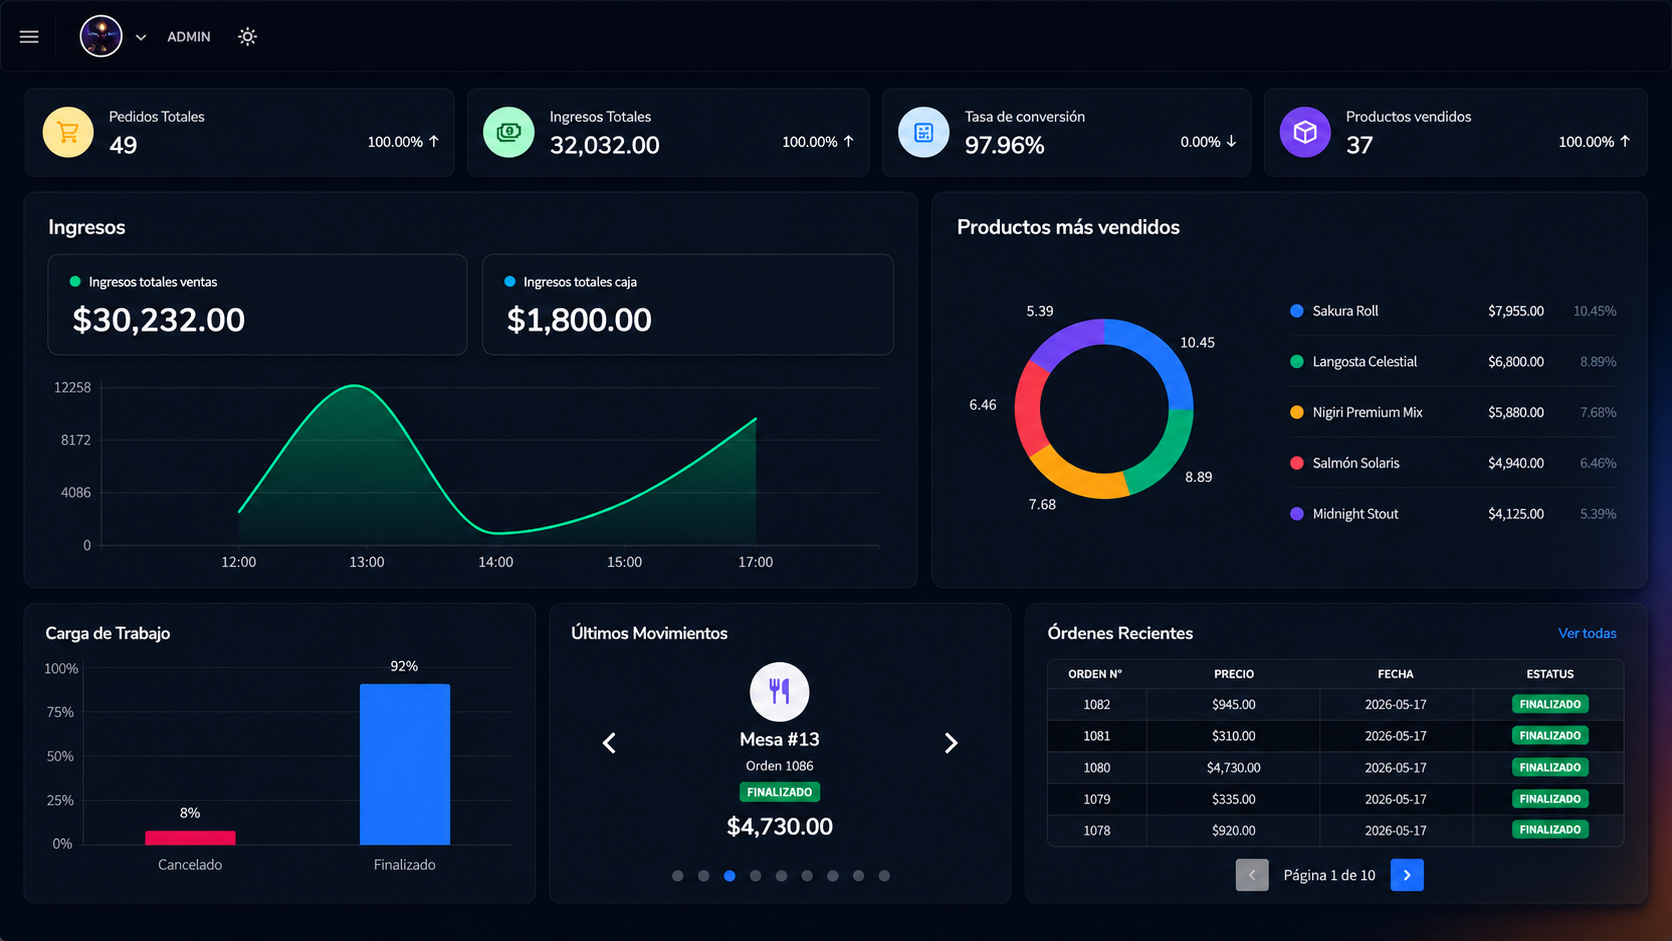
Task: Select the active third carousel dot
Action: coord(730,876)
